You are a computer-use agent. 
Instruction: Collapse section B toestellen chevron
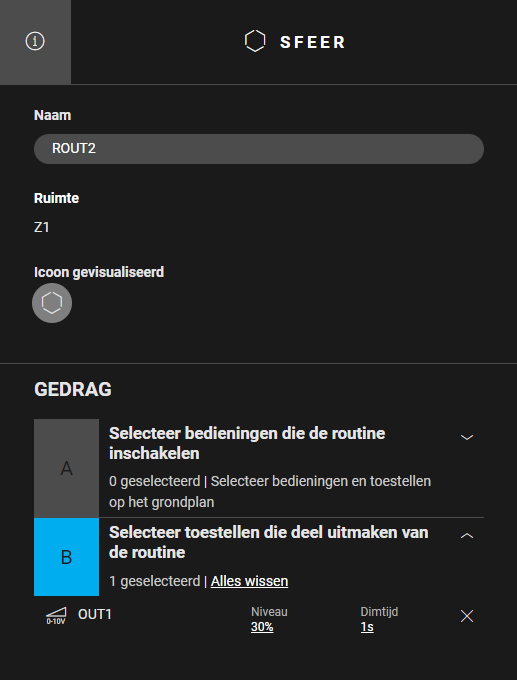pyautogui.click(x=467, y=536)
